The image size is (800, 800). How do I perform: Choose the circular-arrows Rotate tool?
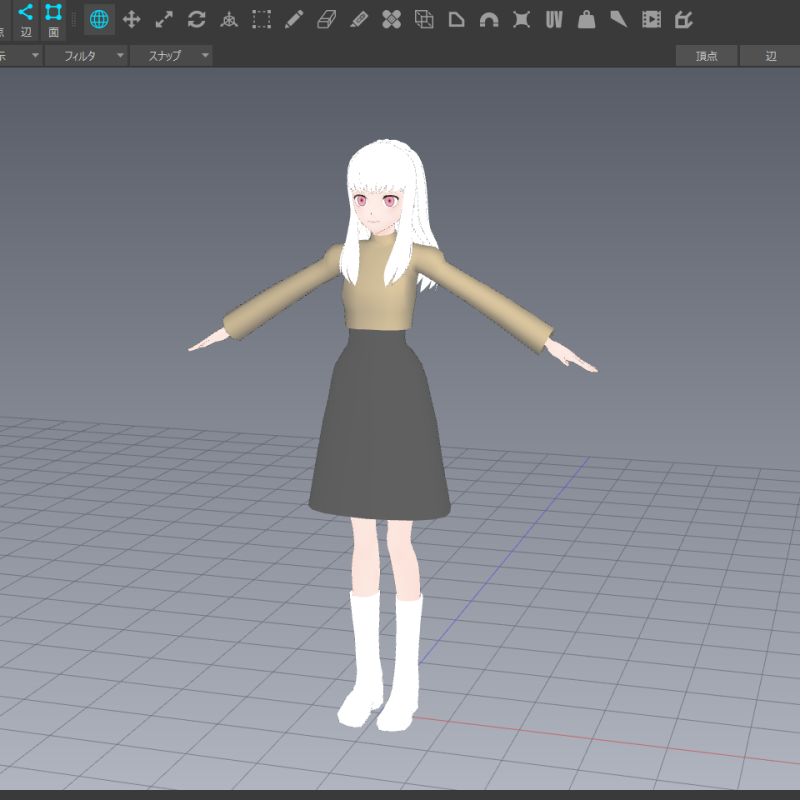coord(196,19)
